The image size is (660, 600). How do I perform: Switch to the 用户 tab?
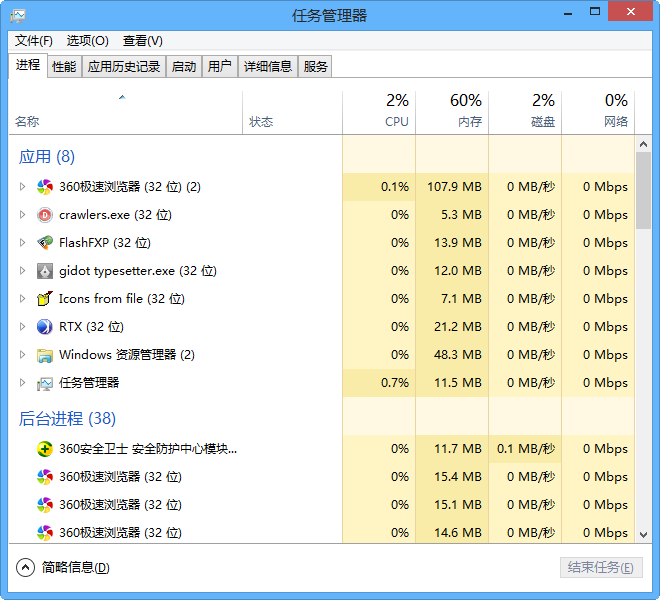pos(220,67)
